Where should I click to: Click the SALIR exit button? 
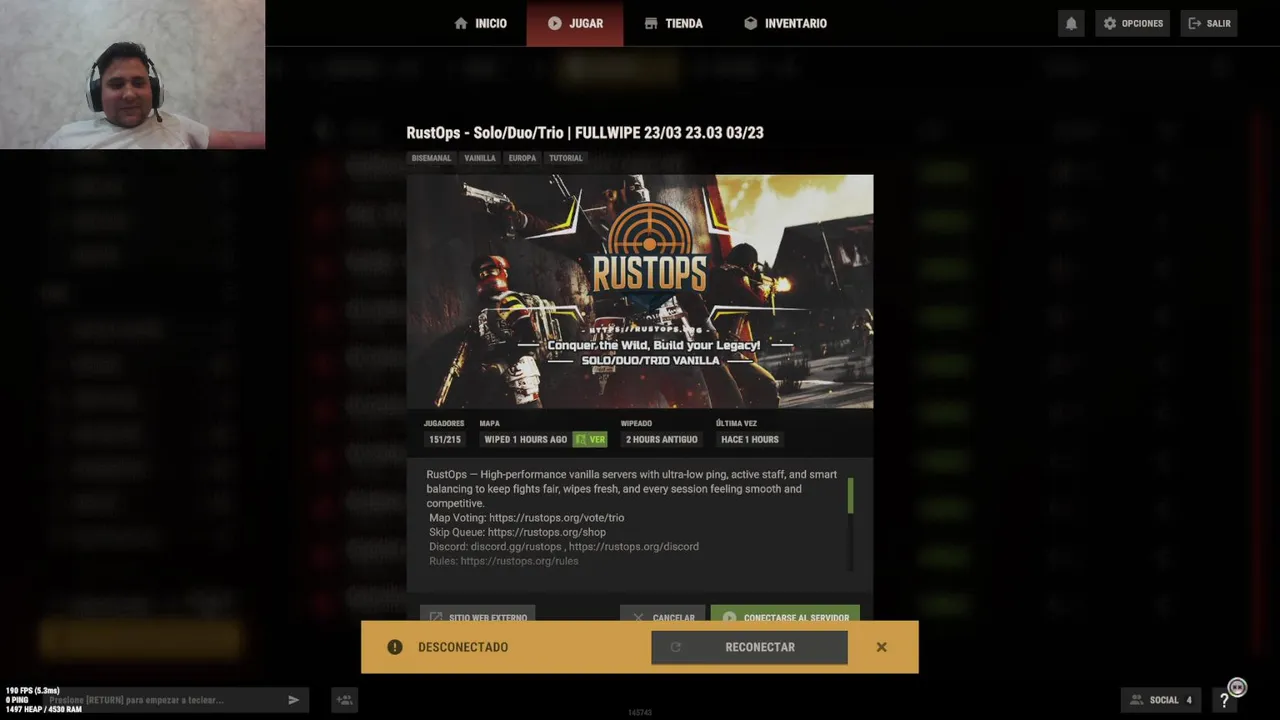(1209, 23)
